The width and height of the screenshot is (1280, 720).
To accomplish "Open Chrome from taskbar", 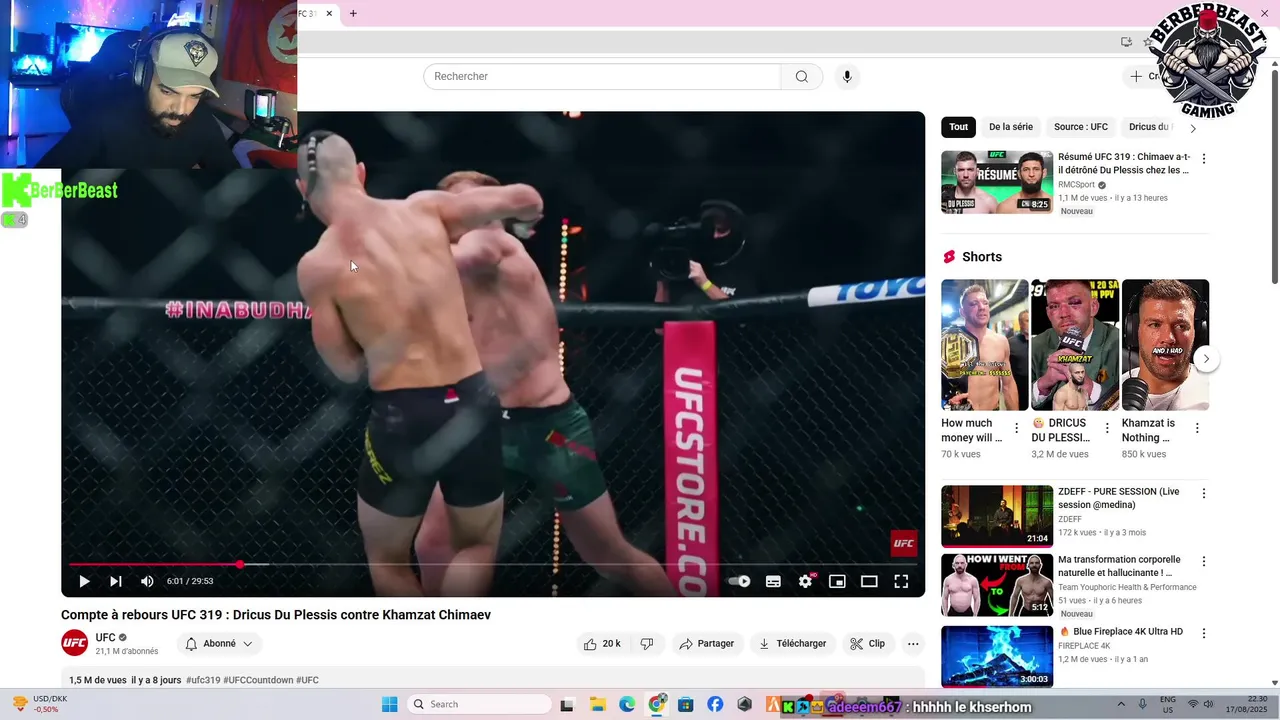I will [657, 704].
